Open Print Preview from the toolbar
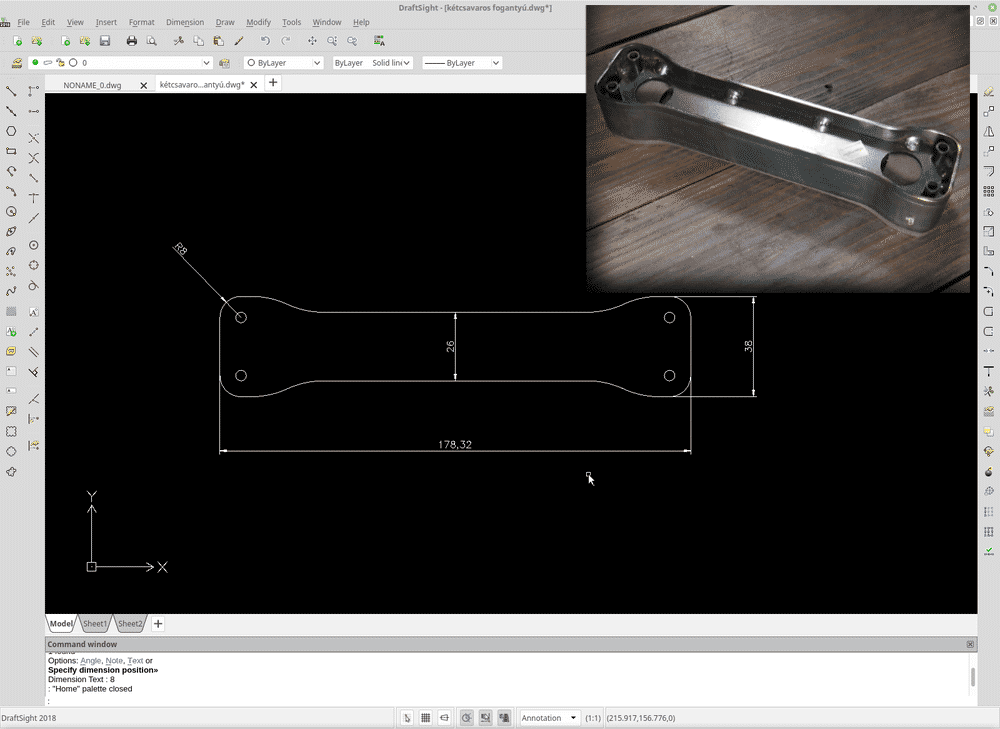 (x=151, y=41)
